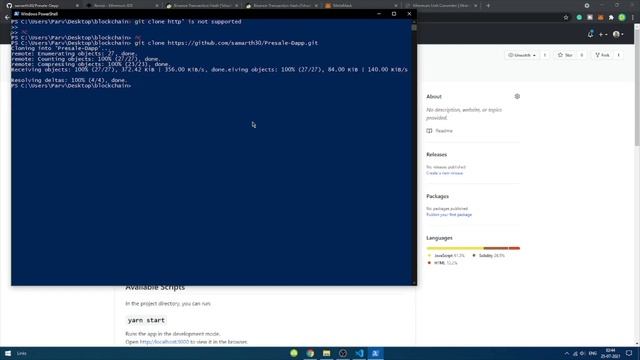Open Visual Studio Code from the taskbar

[359, 353]
